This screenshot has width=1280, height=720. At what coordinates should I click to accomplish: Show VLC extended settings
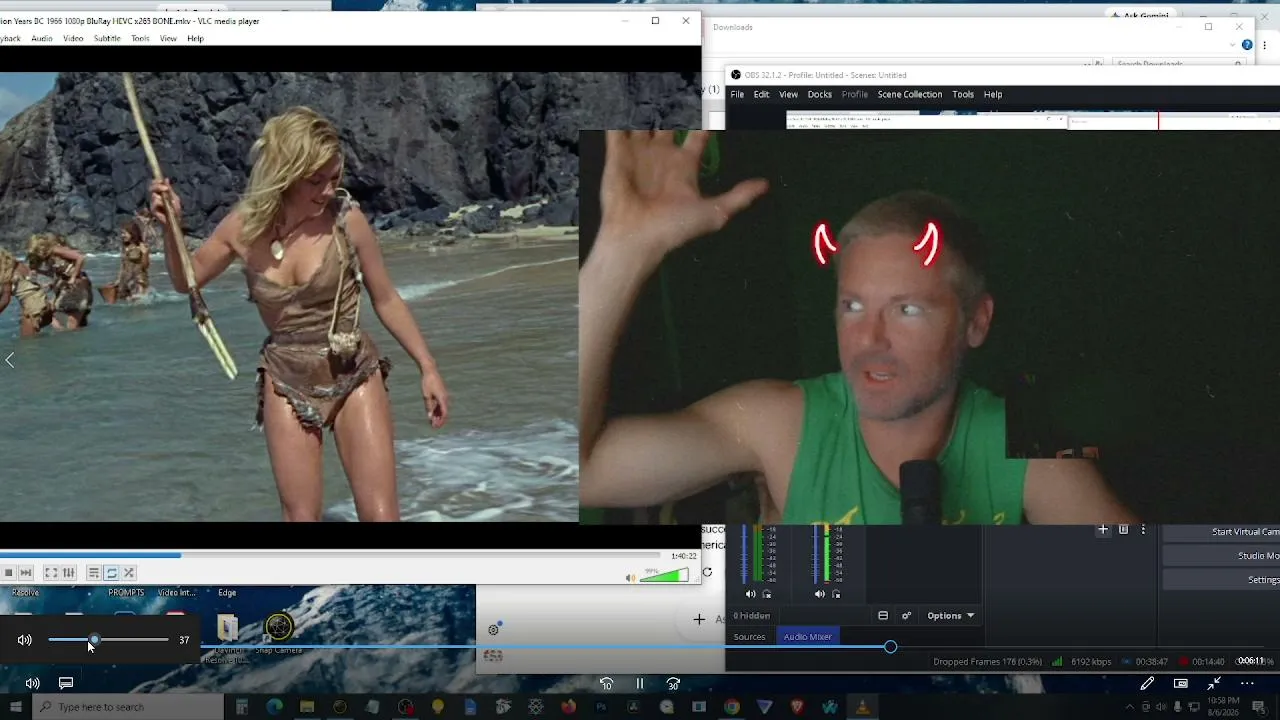[x=68, y=573]
